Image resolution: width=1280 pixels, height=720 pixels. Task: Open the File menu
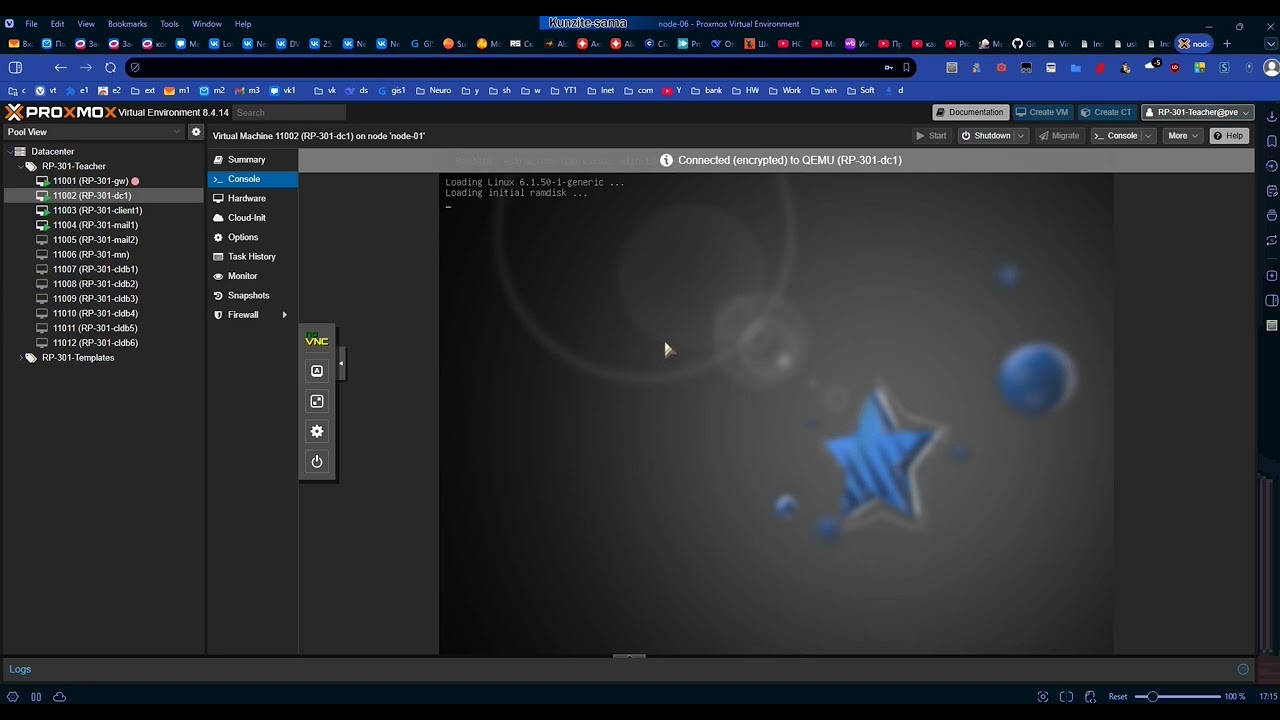[32, 24]
